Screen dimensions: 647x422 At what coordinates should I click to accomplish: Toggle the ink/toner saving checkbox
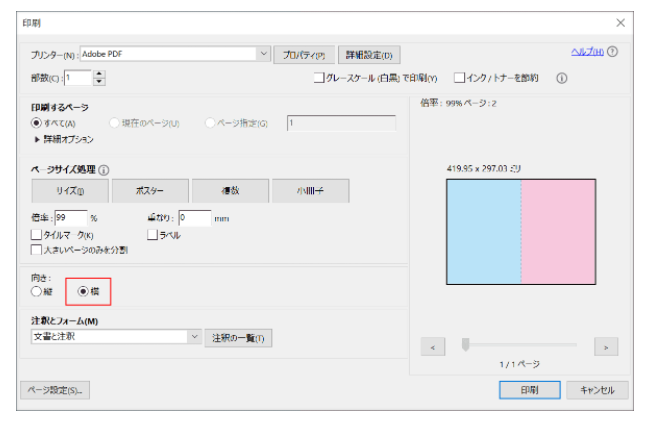[x=459, y=77]
